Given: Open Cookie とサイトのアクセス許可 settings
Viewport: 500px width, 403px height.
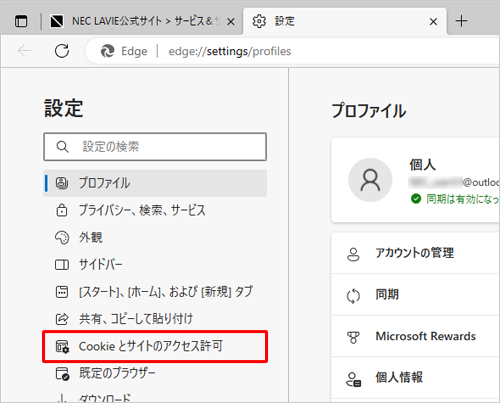Looking at the screenshot, I should tap(155, 346).
